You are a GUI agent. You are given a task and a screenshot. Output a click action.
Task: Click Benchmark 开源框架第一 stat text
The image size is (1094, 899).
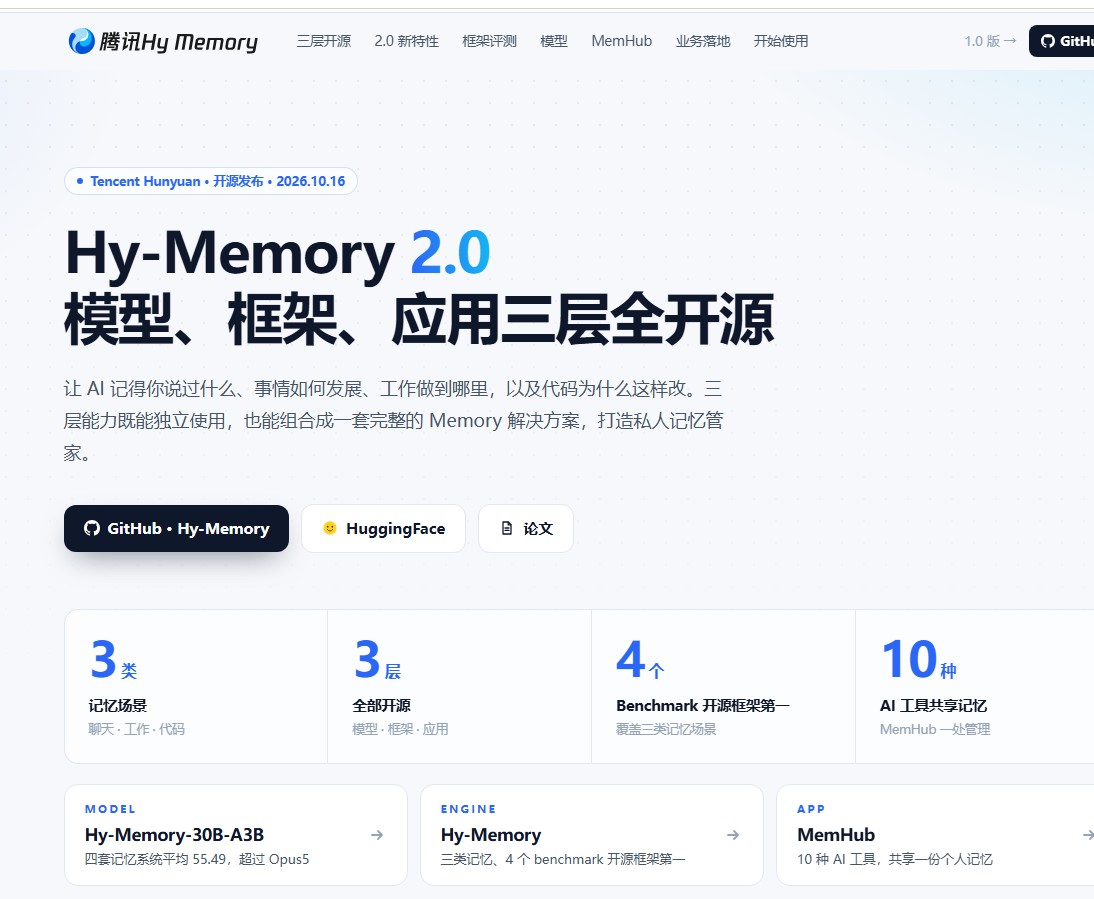(703, 706)
